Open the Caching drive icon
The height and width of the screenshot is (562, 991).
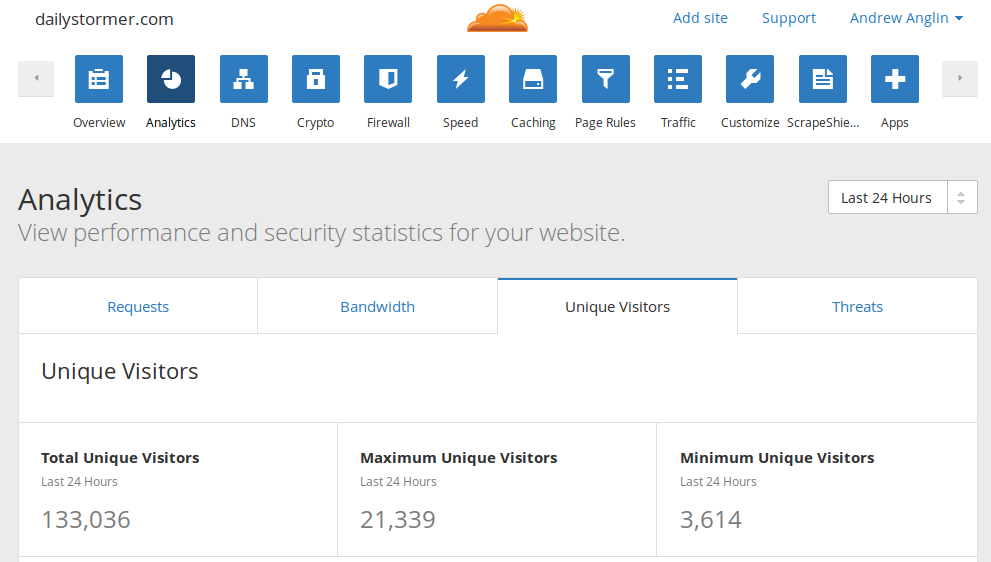click(533, 80)
